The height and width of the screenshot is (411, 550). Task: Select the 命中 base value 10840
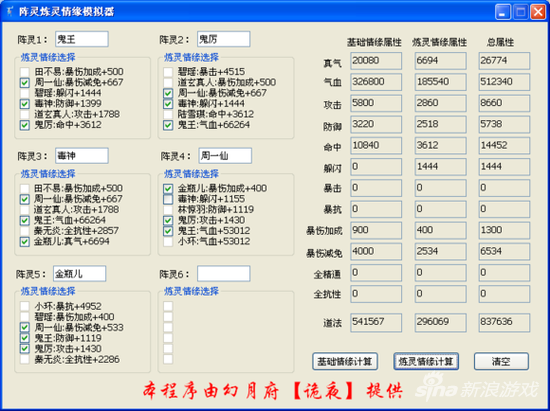coord(376,146)
